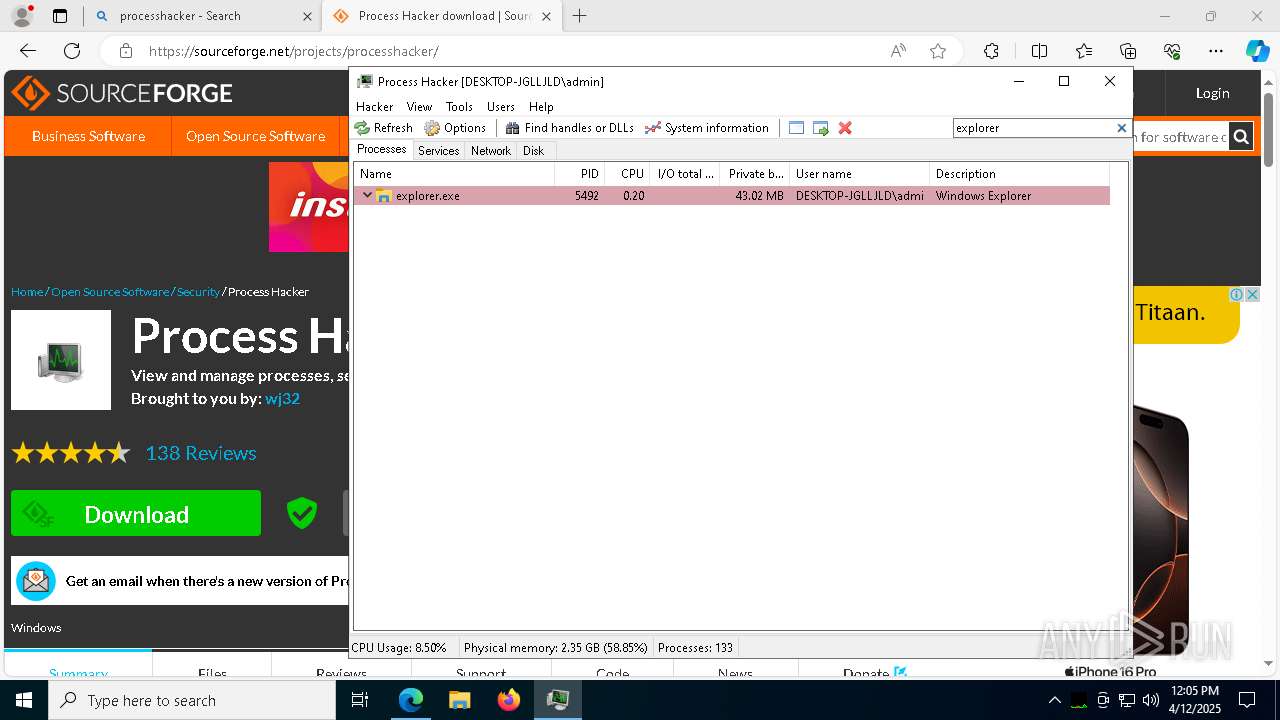Select the explorer.exe process row
This screenshot has height=720, width=1280.
point(732,196)
